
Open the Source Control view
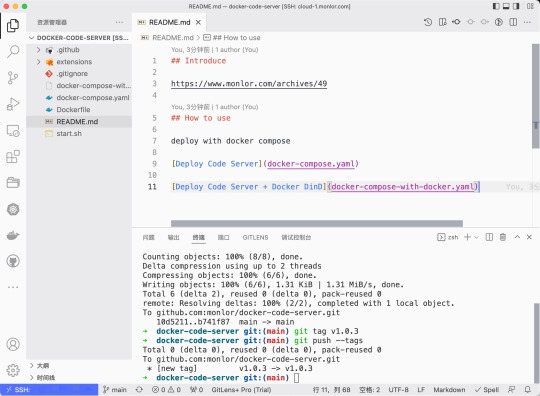(13, 78)
